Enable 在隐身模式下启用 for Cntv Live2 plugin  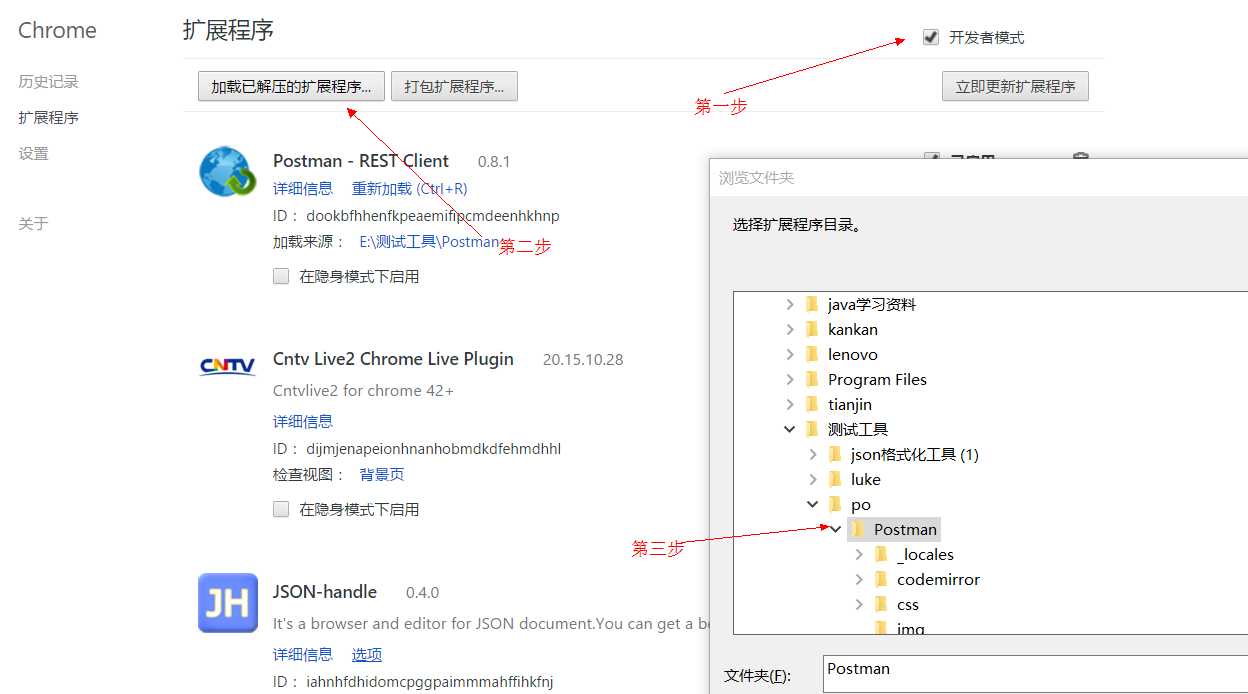click(281, 509)
